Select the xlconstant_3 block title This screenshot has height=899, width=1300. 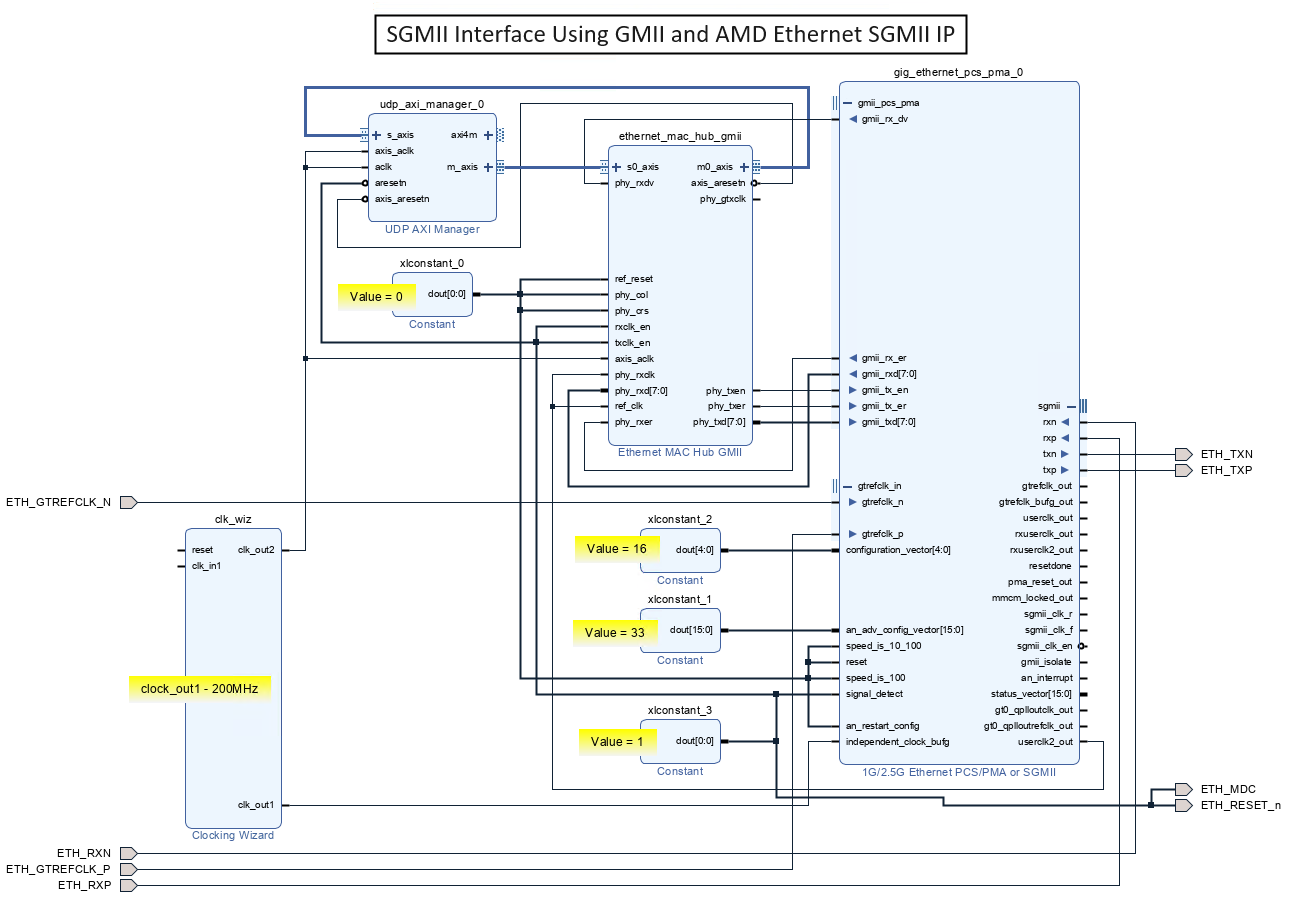(x=680, y=710)
